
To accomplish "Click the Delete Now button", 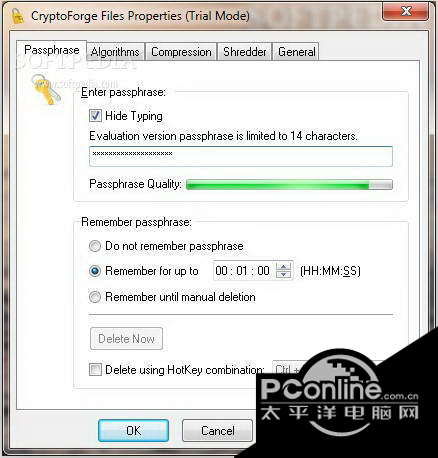I will (126, 339).
